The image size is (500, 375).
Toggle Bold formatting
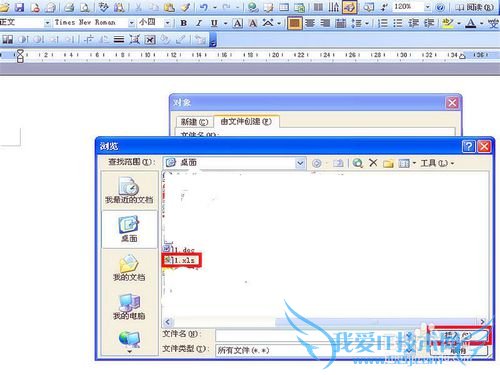click(183, 23)
